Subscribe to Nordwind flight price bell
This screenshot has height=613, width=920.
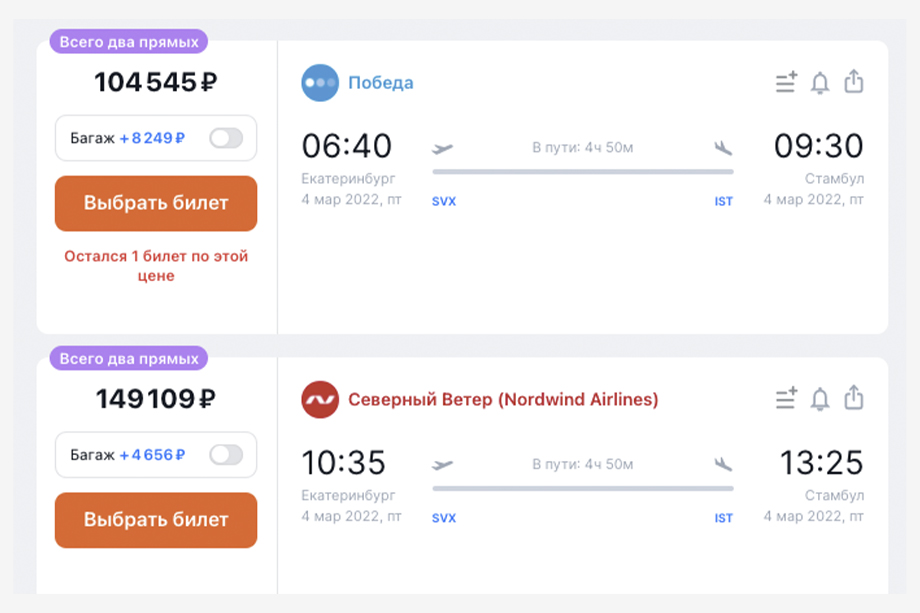(x=820, y=399)
